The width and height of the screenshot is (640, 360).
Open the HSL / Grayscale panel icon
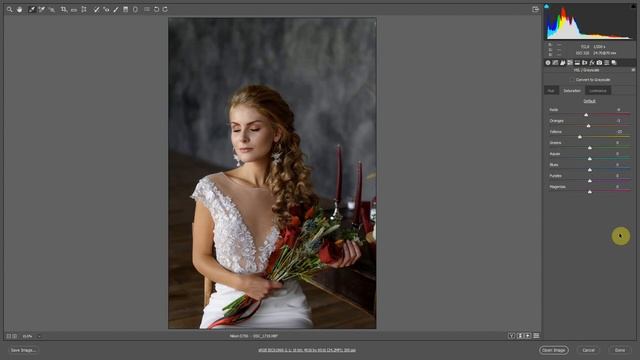(570, 63)
